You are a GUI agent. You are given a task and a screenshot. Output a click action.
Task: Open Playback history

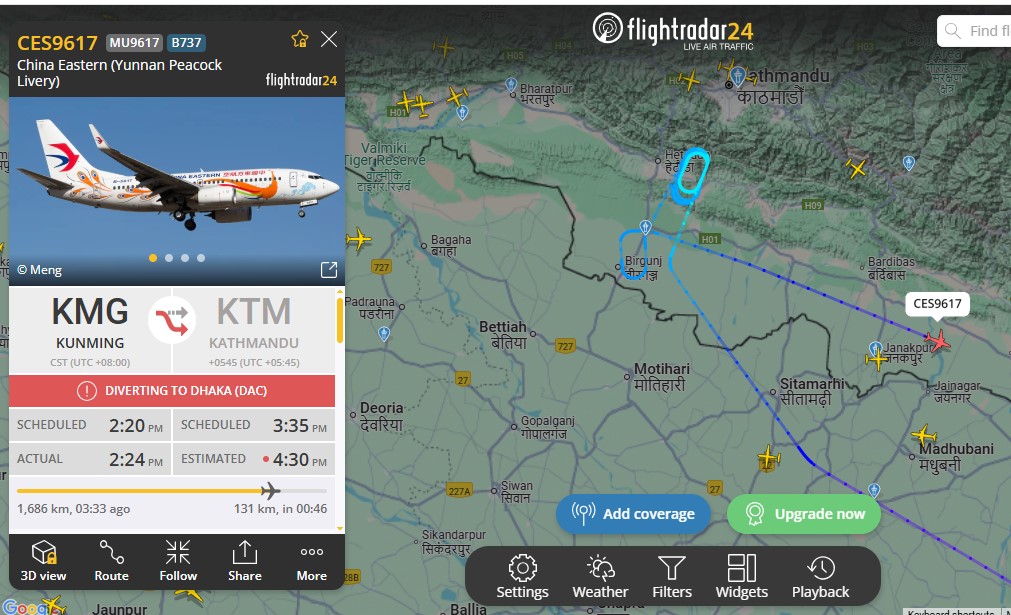click(x=820, y=577)
